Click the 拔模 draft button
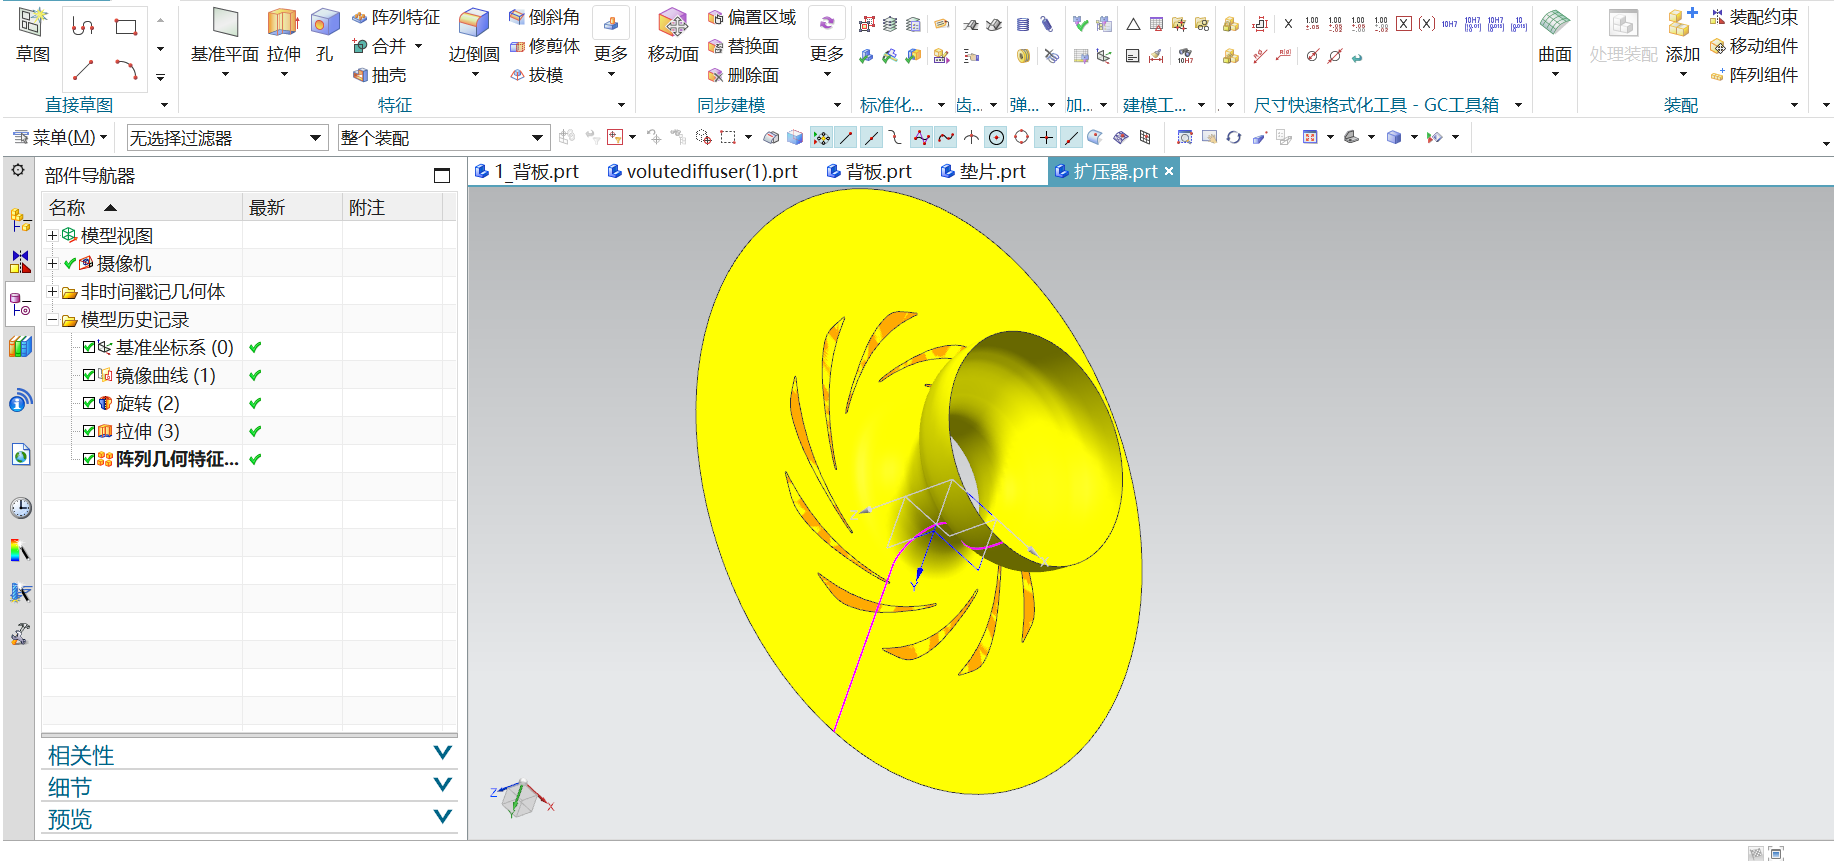This screenshot has height=861, width=1834. click(536, 75)
